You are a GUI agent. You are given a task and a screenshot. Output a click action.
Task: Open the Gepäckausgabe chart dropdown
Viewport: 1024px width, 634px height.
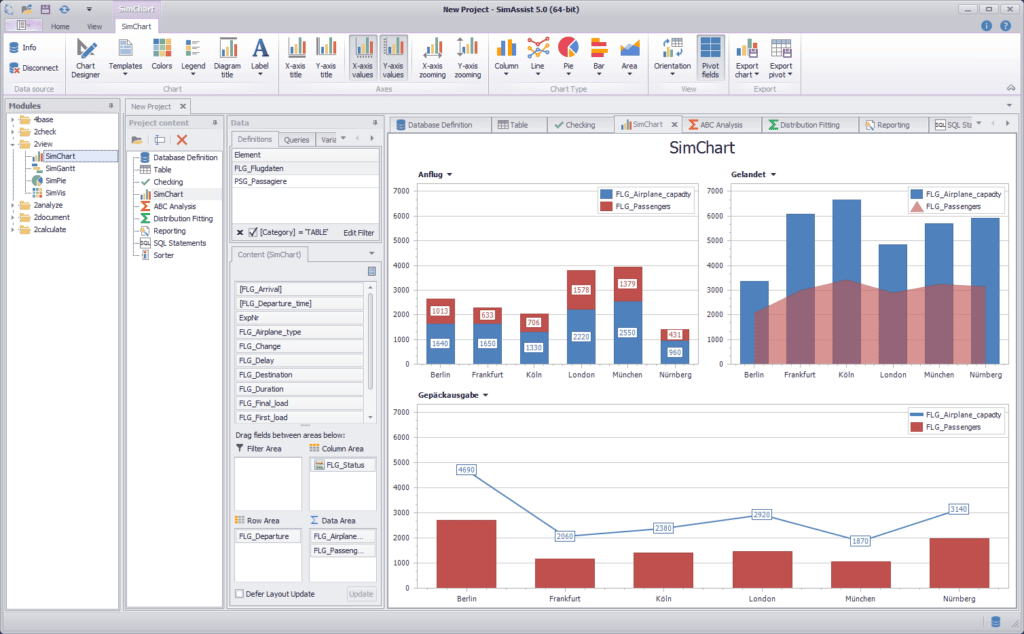(x=486, y=396)
